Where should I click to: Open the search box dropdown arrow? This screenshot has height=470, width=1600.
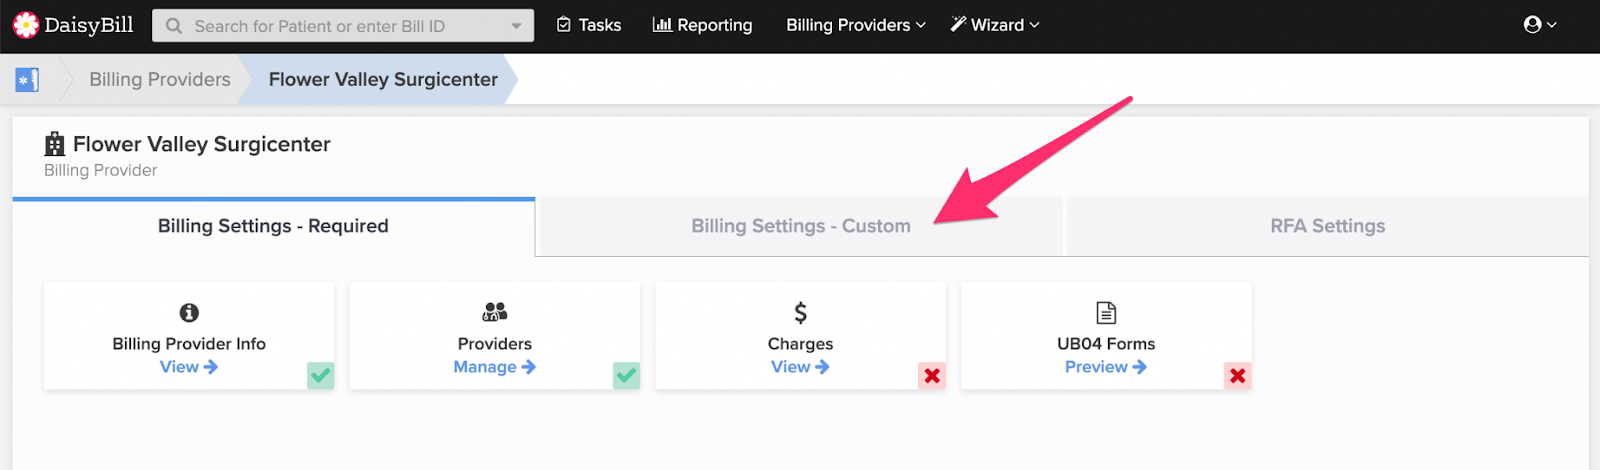coord(516,26)
